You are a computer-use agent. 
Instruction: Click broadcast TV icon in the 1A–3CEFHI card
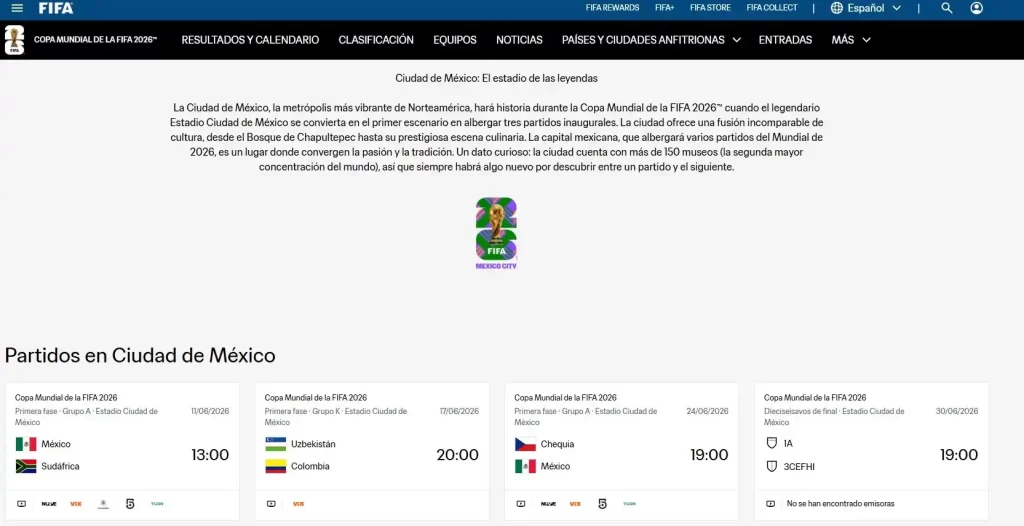771,504
